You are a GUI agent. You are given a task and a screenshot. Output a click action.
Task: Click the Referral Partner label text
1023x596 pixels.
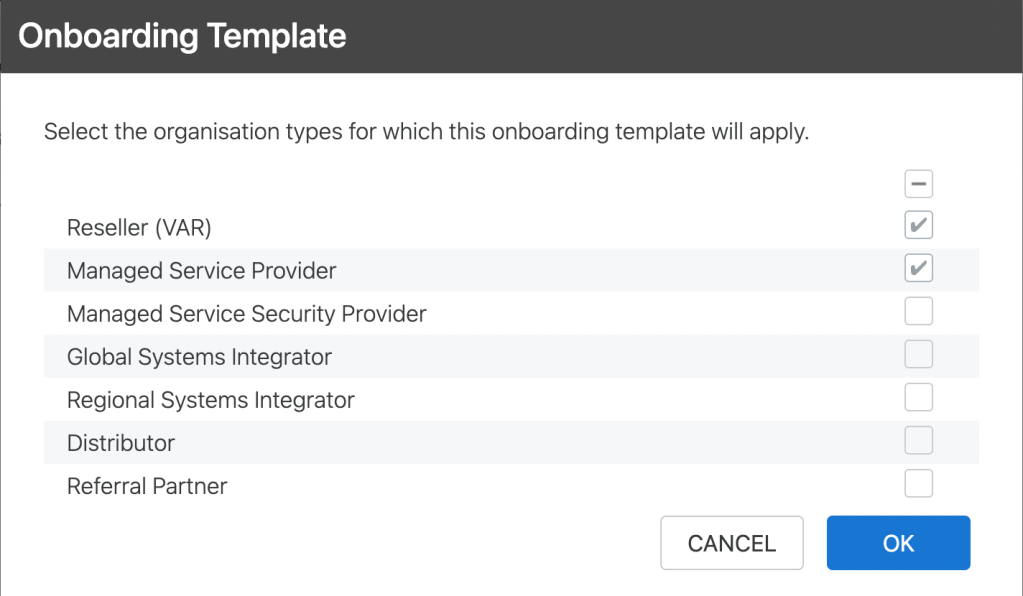(147, 487)
